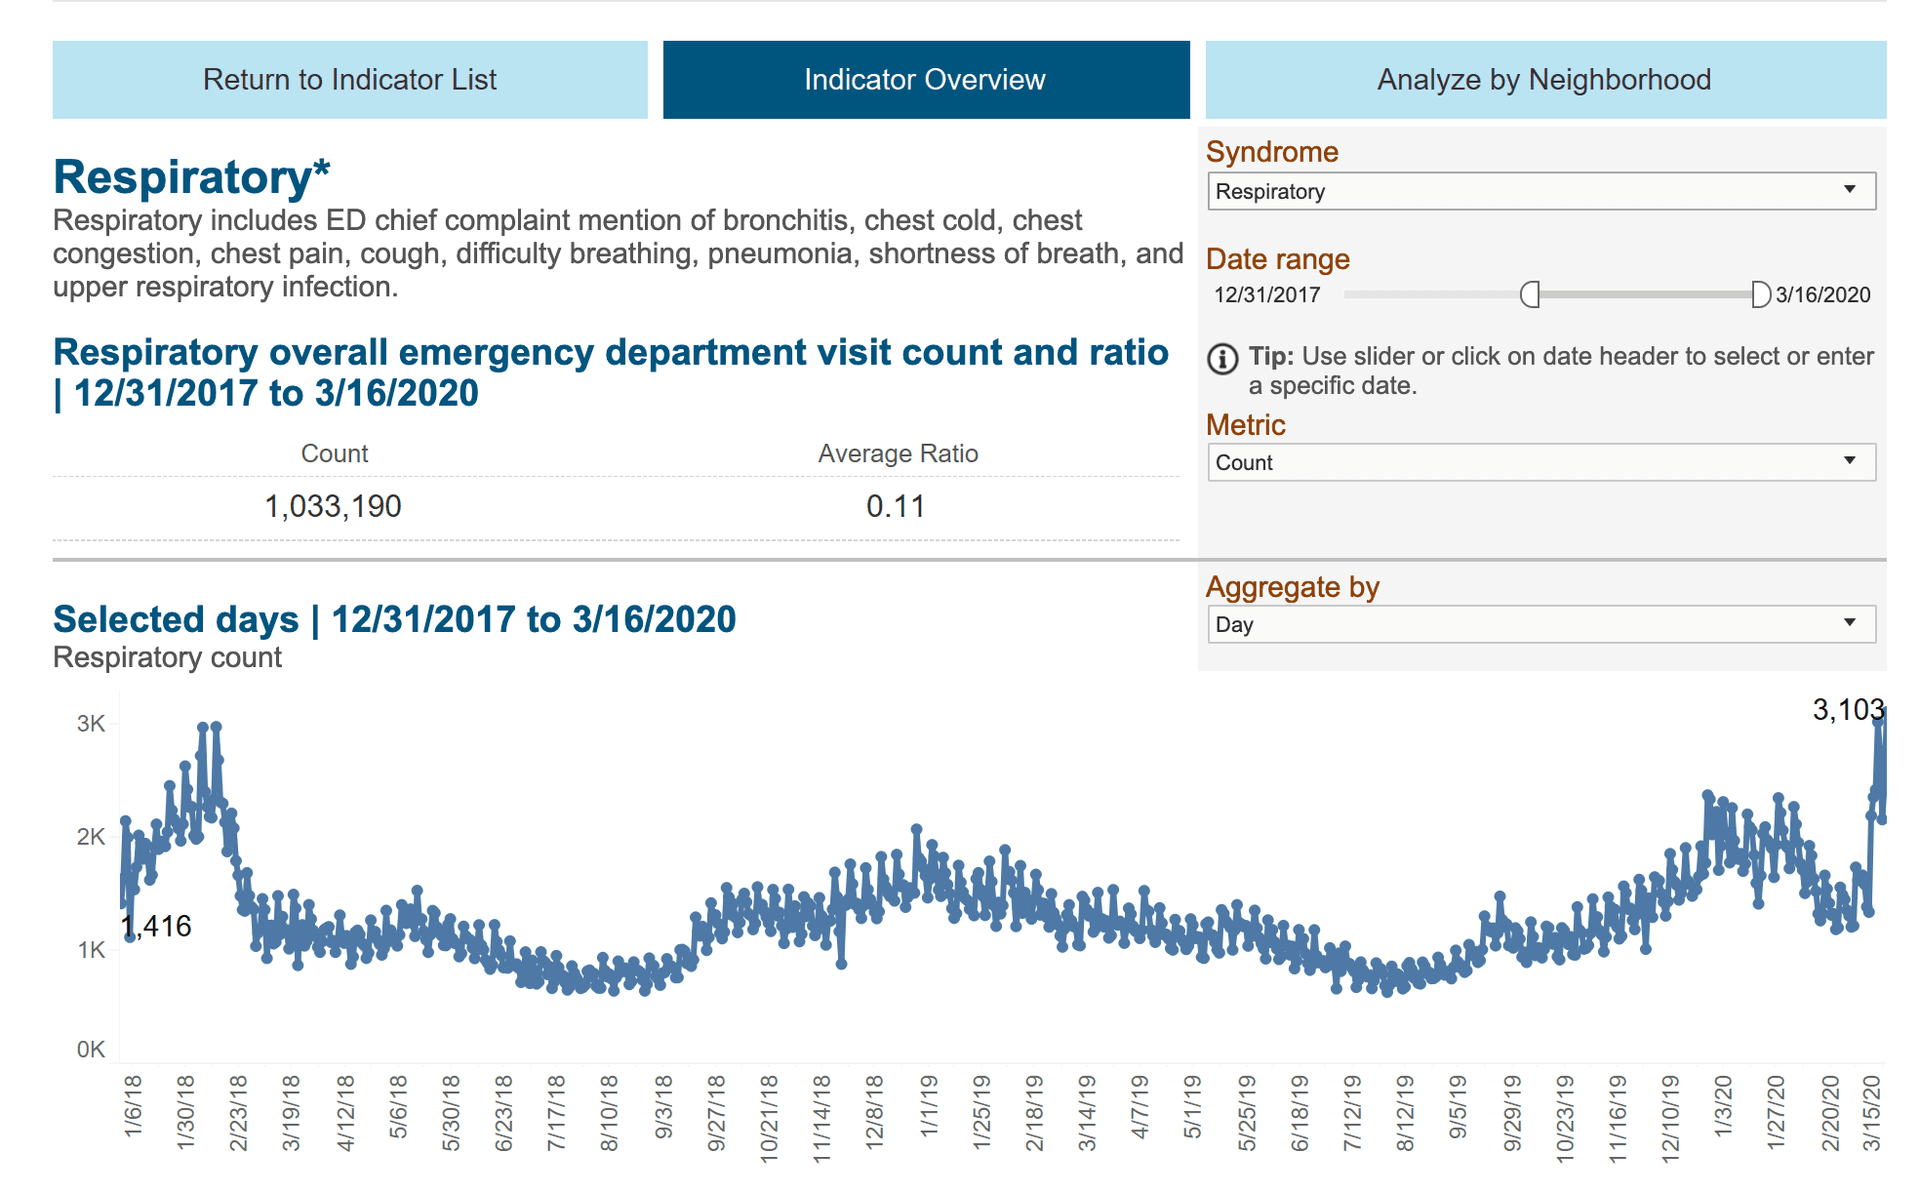Screen dimensions: 1920x1184
Task: Click the 7/12/19 x-axis date label
Action: 1352,1114
